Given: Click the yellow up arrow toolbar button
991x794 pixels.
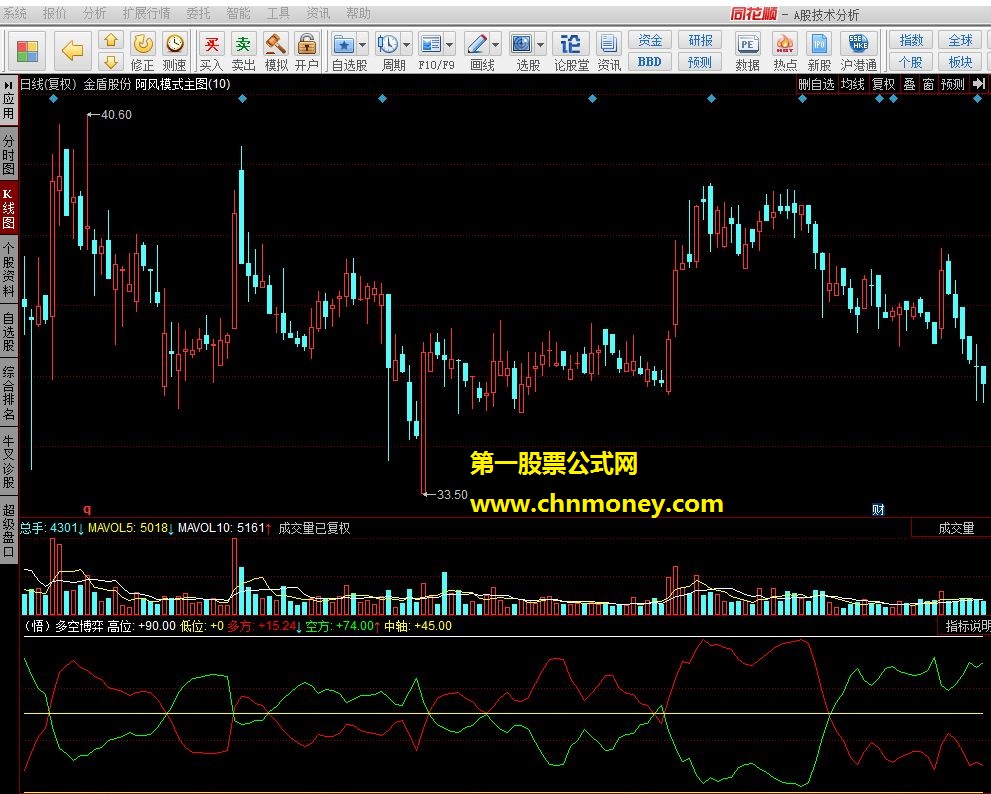Looking at the screenshot, I should tap(111, 41).
